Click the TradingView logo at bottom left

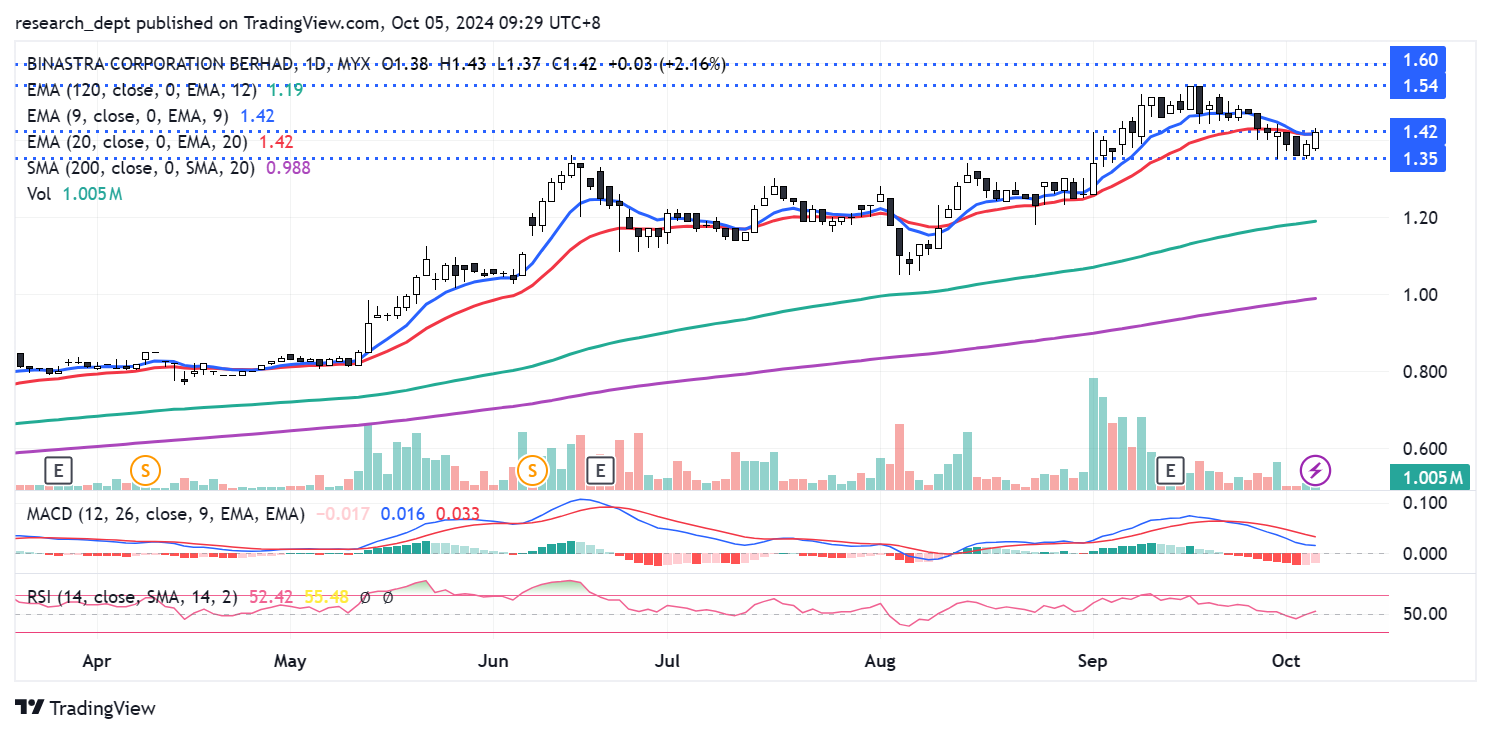click(86, 708)
